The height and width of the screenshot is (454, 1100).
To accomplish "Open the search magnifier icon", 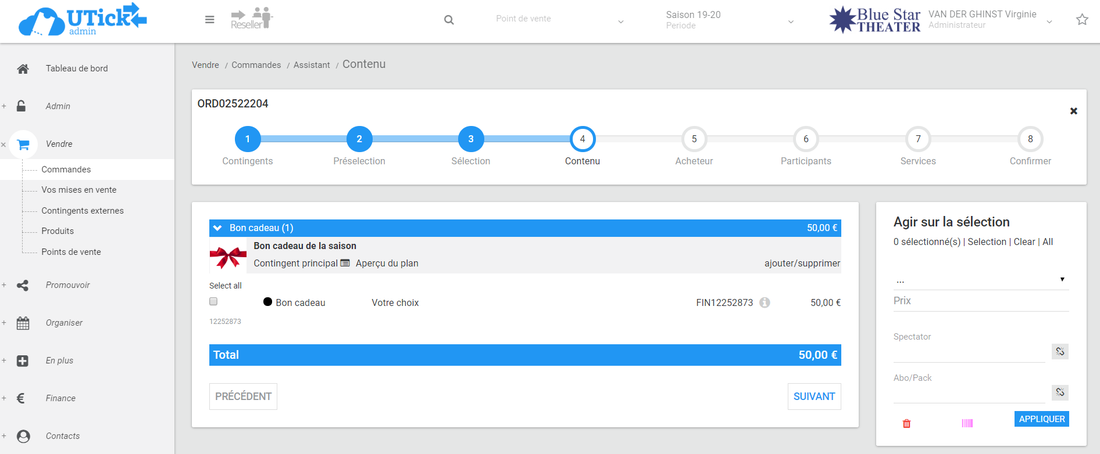I will point(449,20).
